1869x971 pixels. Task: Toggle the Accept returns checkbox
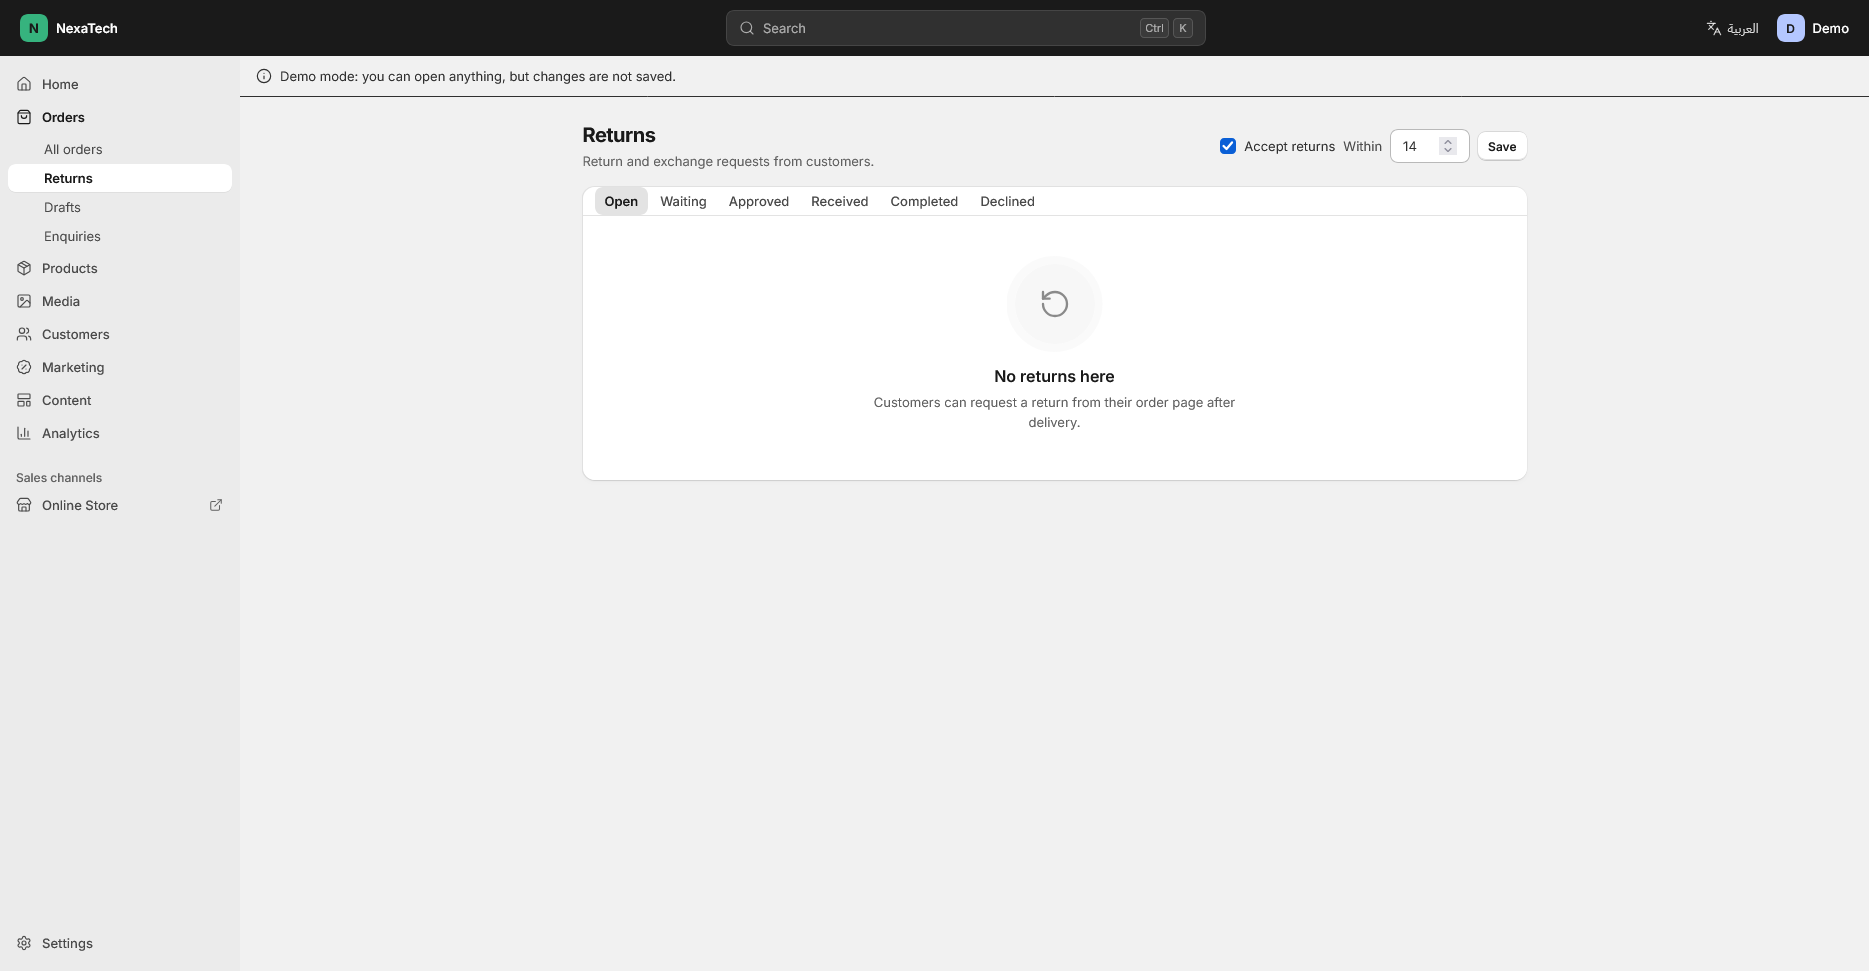tap(1228, 146)
